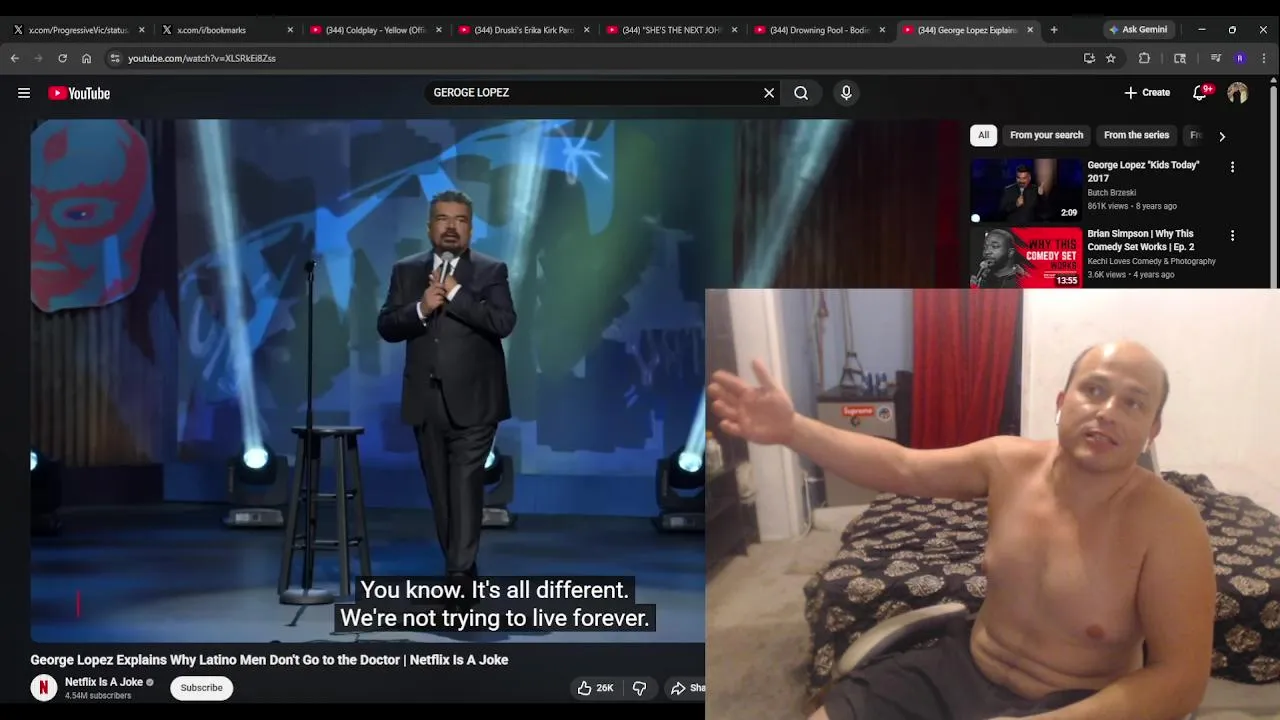Open the media controls icon in toolbar
The height and width of the screenshot is (720, 1280).
1216,58
